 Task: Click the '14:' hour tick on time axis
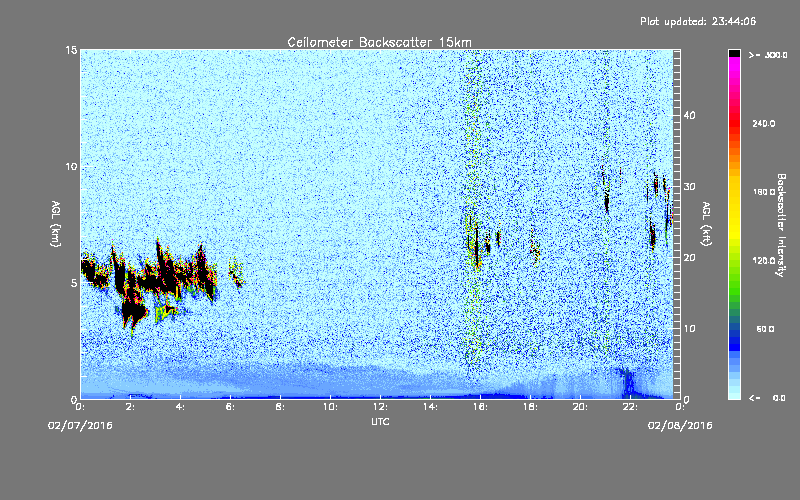click(430, 407)
